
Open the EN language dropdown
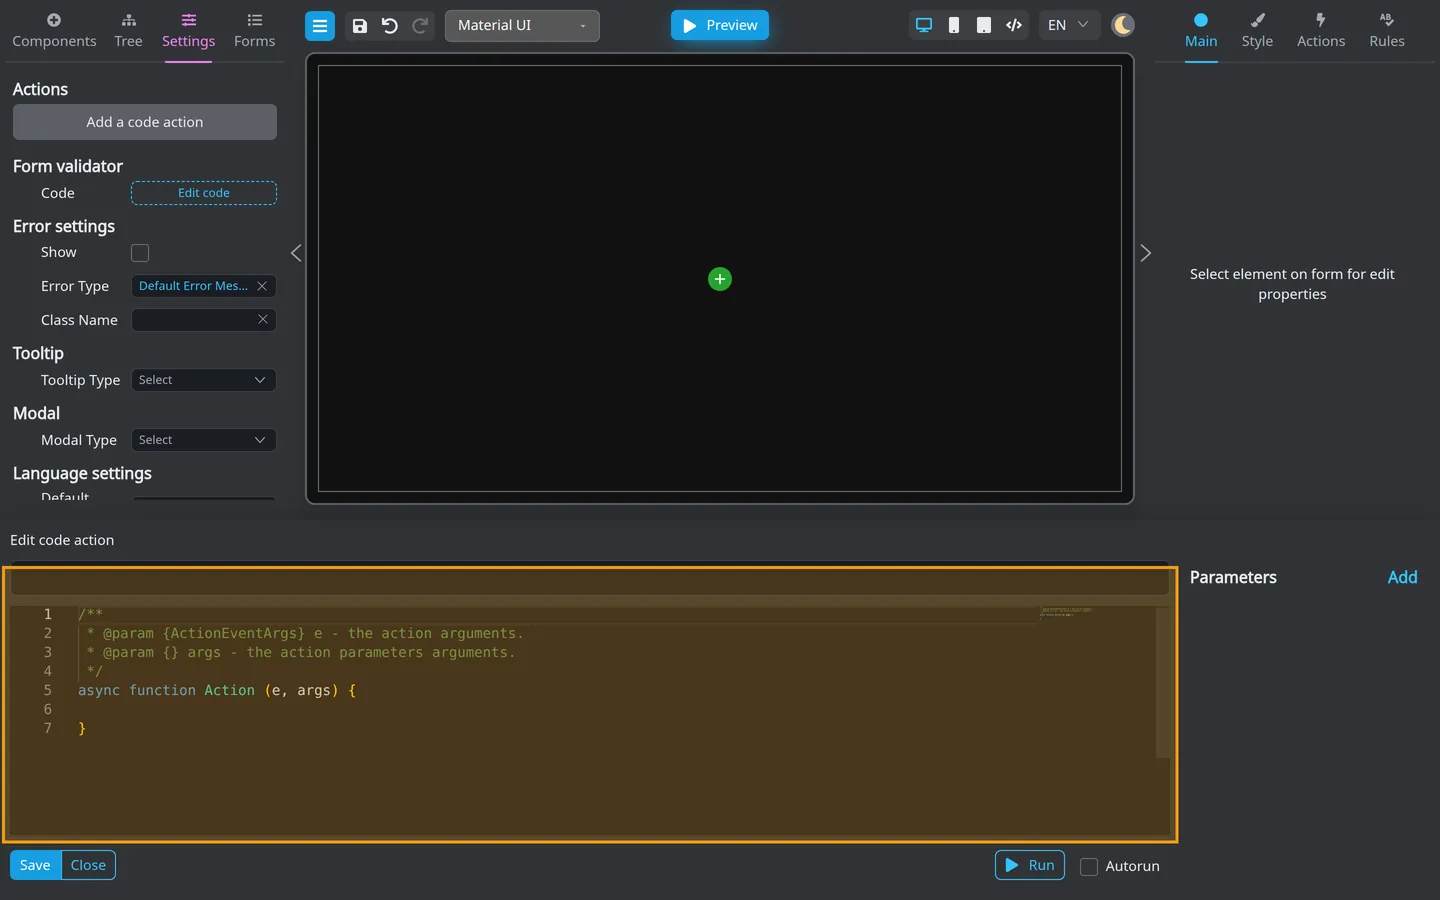pos(1068,25)
